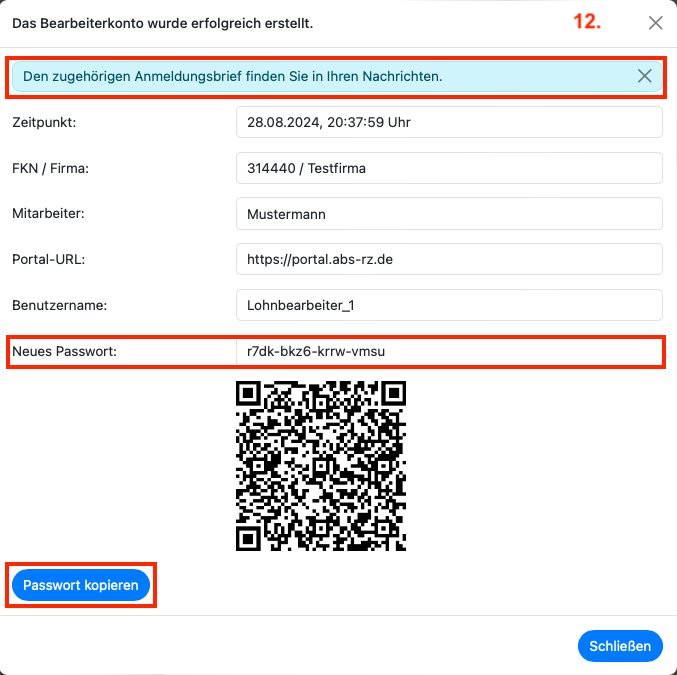Click the QR code image
The image size is (677, 675).
click(321, 466)
